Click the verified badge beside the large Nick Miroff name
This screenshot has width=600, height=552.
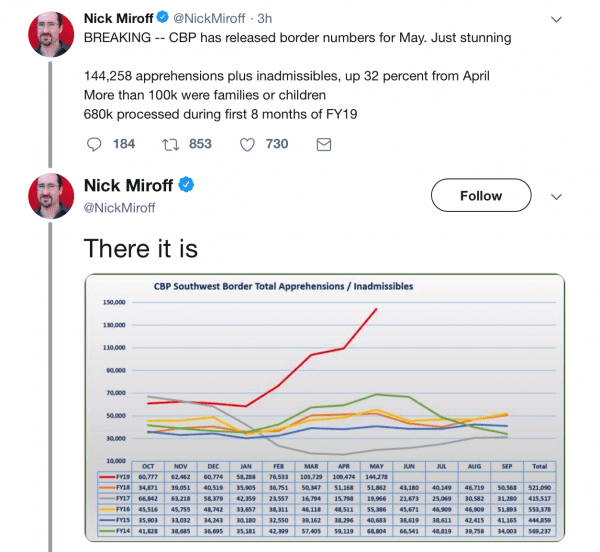[186, 186]
